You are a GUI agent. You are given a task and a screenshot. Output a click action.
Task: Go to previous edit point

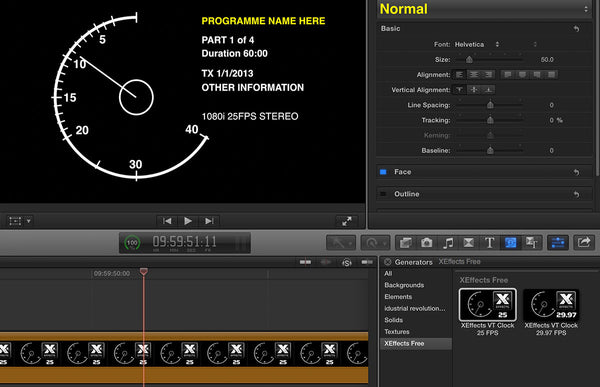167,221
